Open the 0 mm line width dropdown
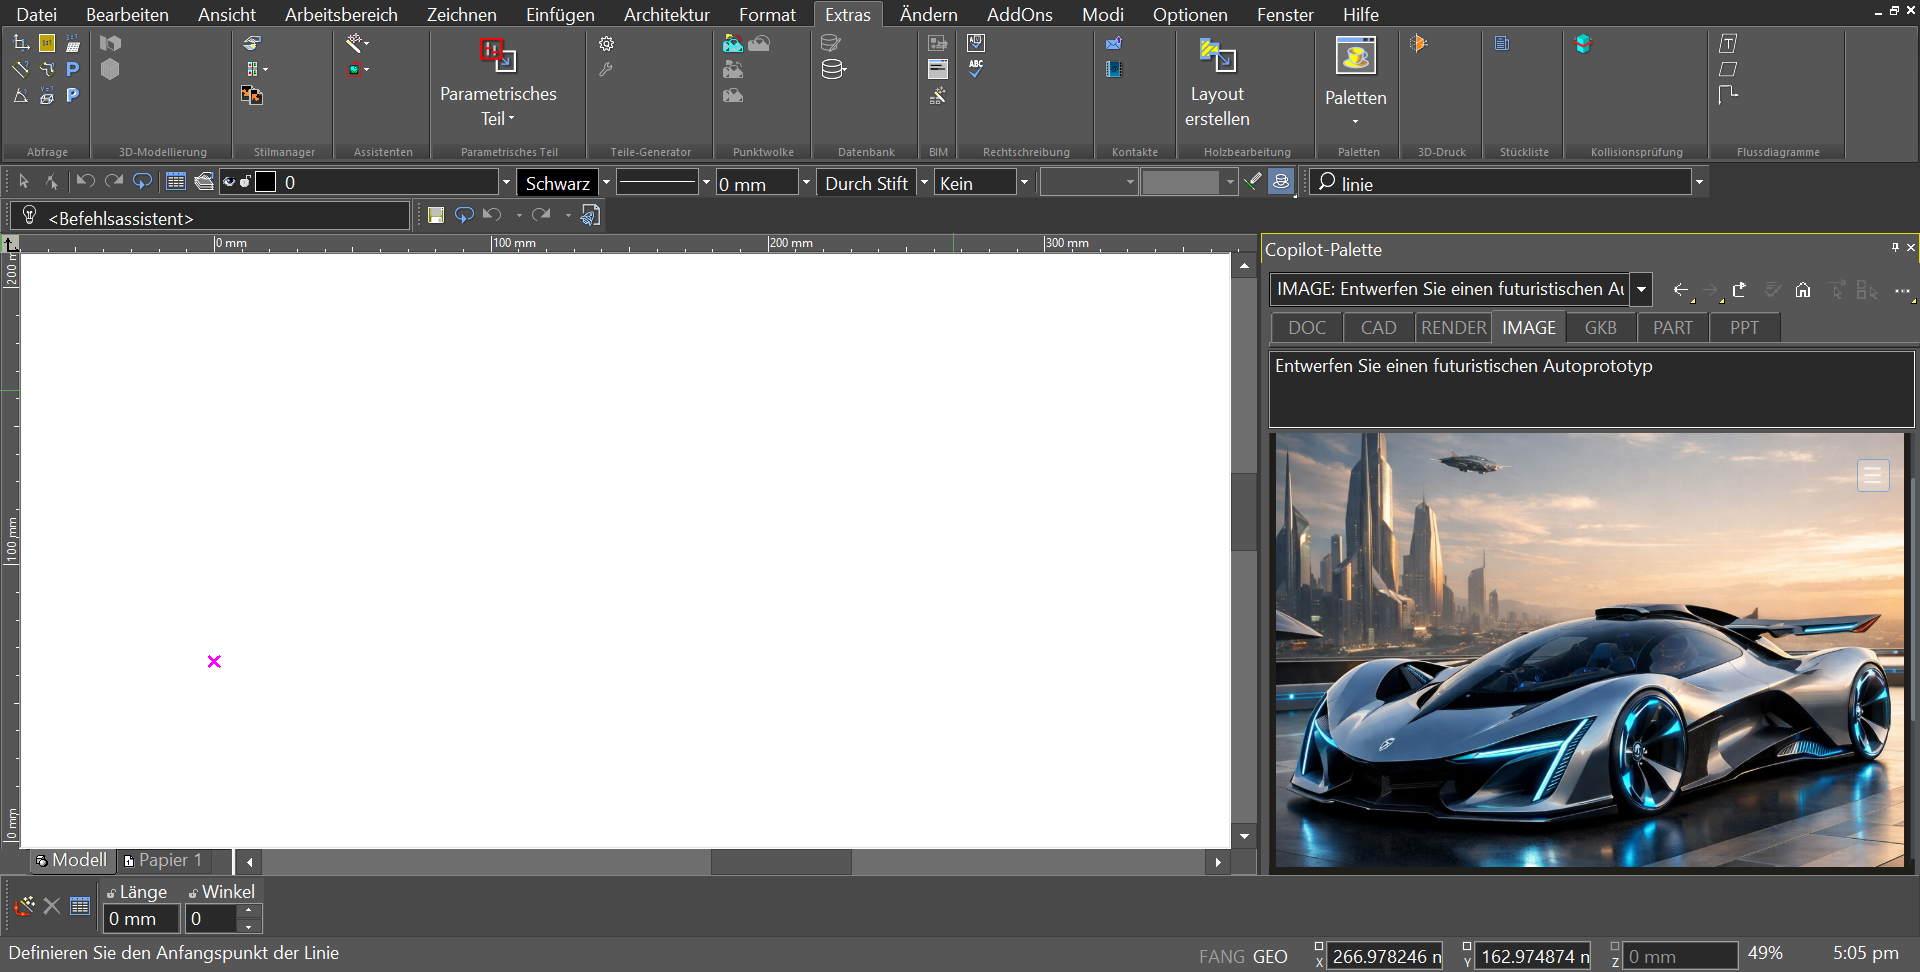The width and height of the screenshot is (1920, 972). coord(806,182)
